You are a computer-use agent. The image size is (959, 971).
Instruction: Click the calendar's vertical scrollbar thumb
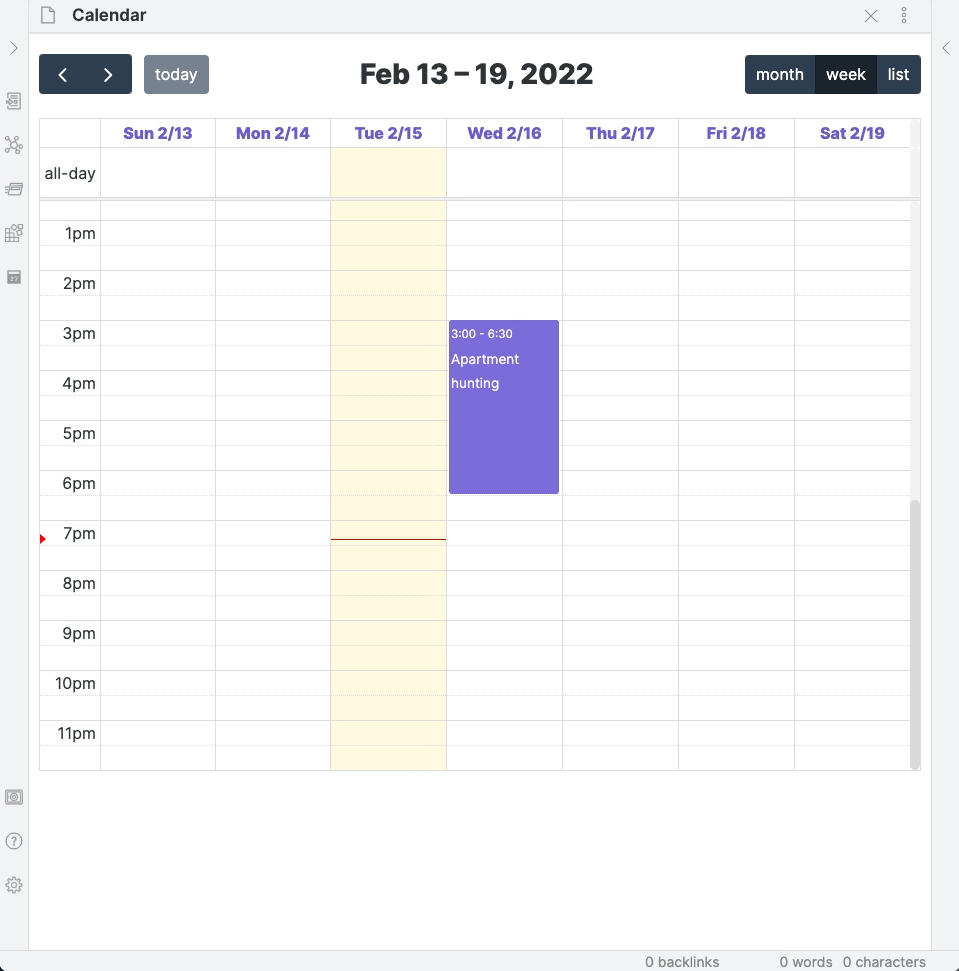click(x=915, y=634)
